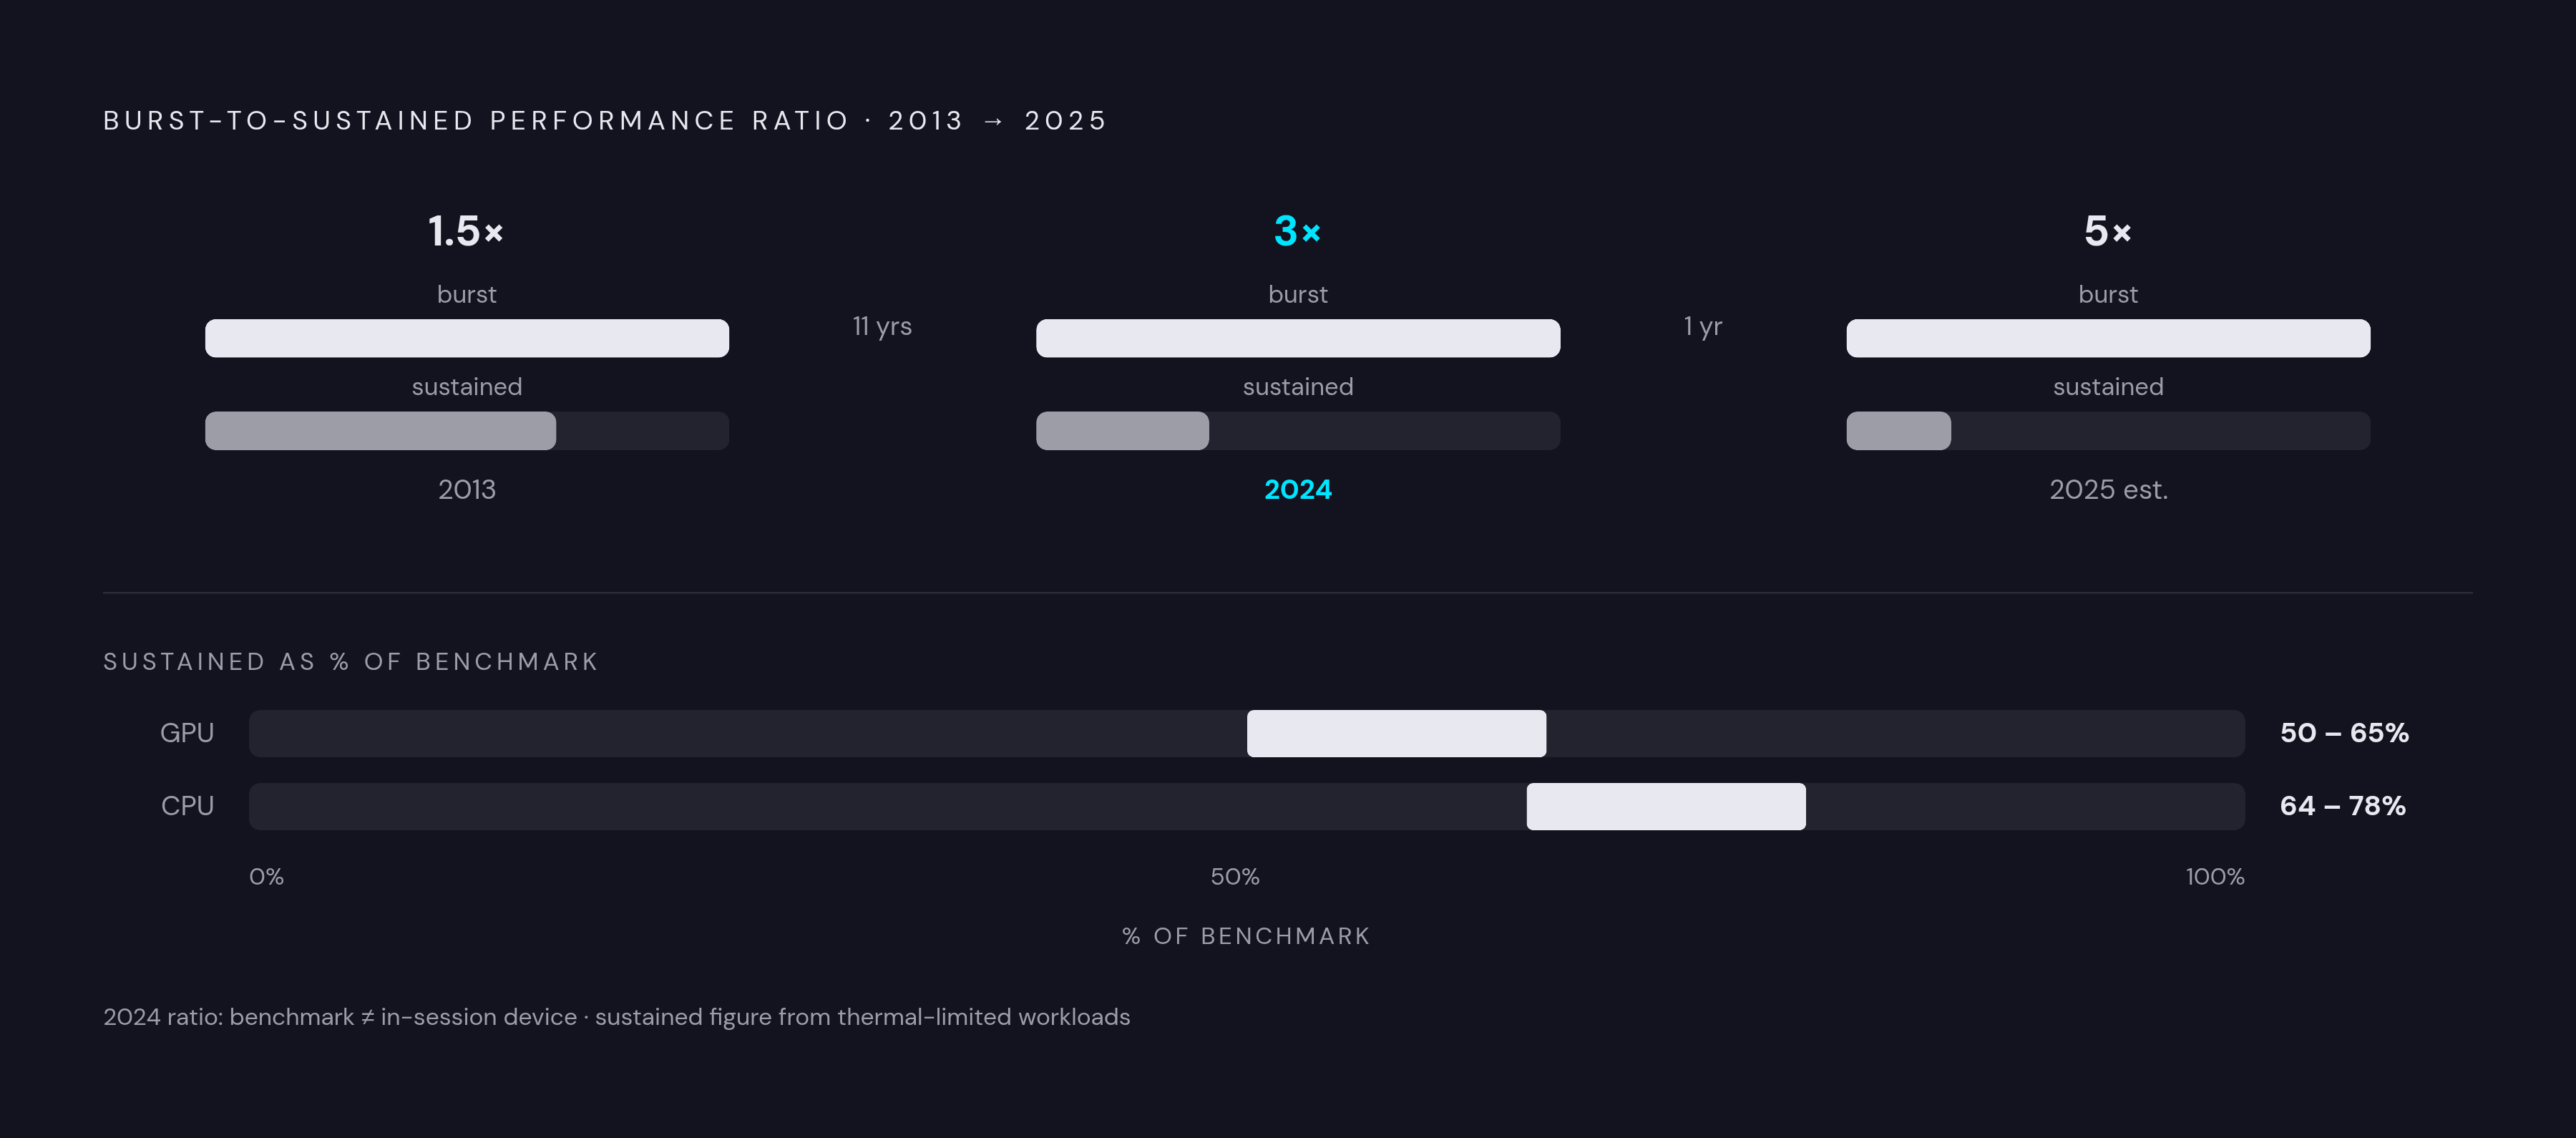Select the 2025 est. burst bar
The width and height of the screenshot is (2576, 1138).
[2108, 338]
